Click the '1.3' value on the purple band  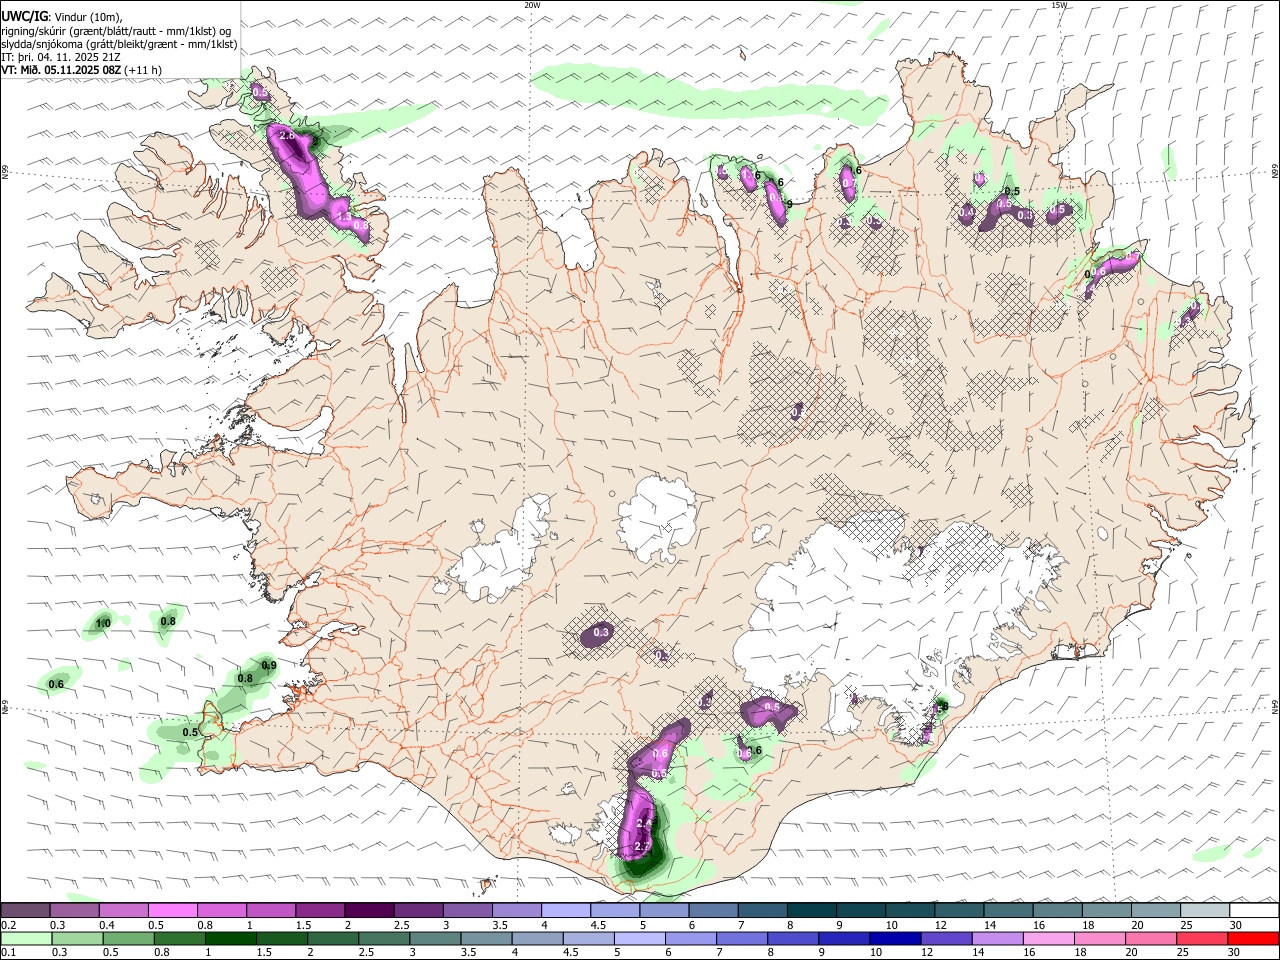(x=344, y=216)
